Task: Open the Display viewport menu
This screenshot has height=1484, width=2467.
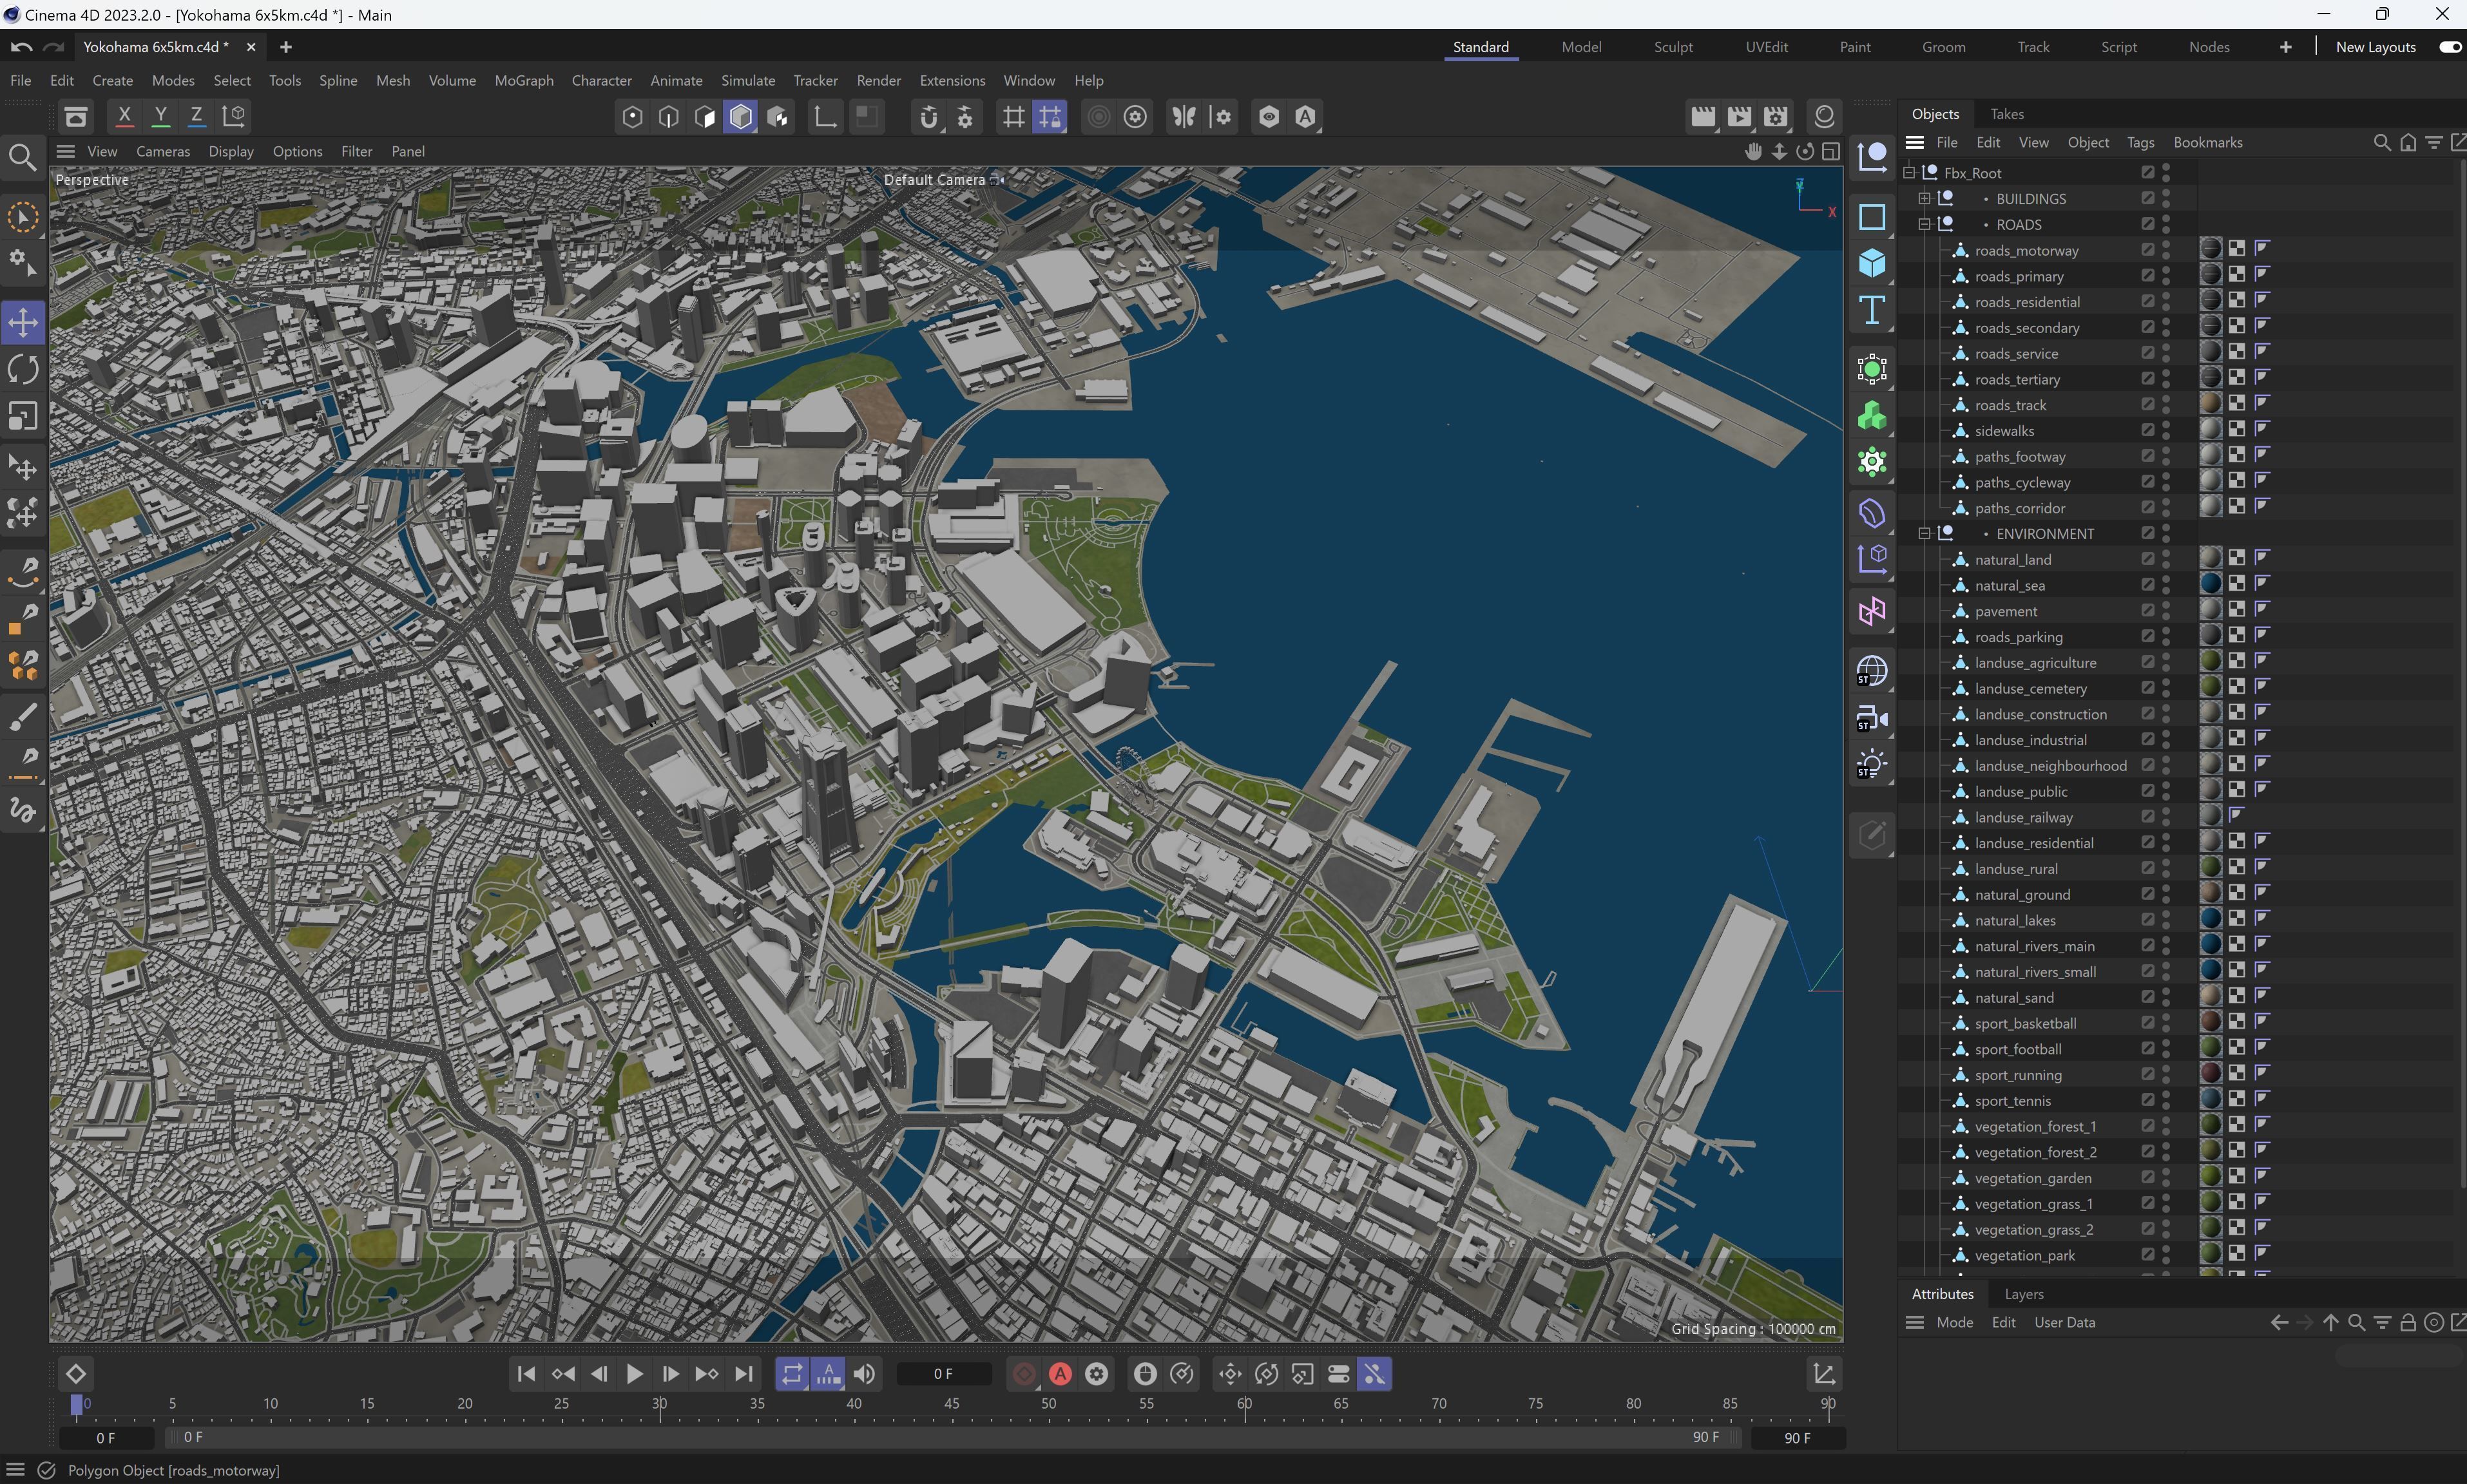Action: click(231, 151)
